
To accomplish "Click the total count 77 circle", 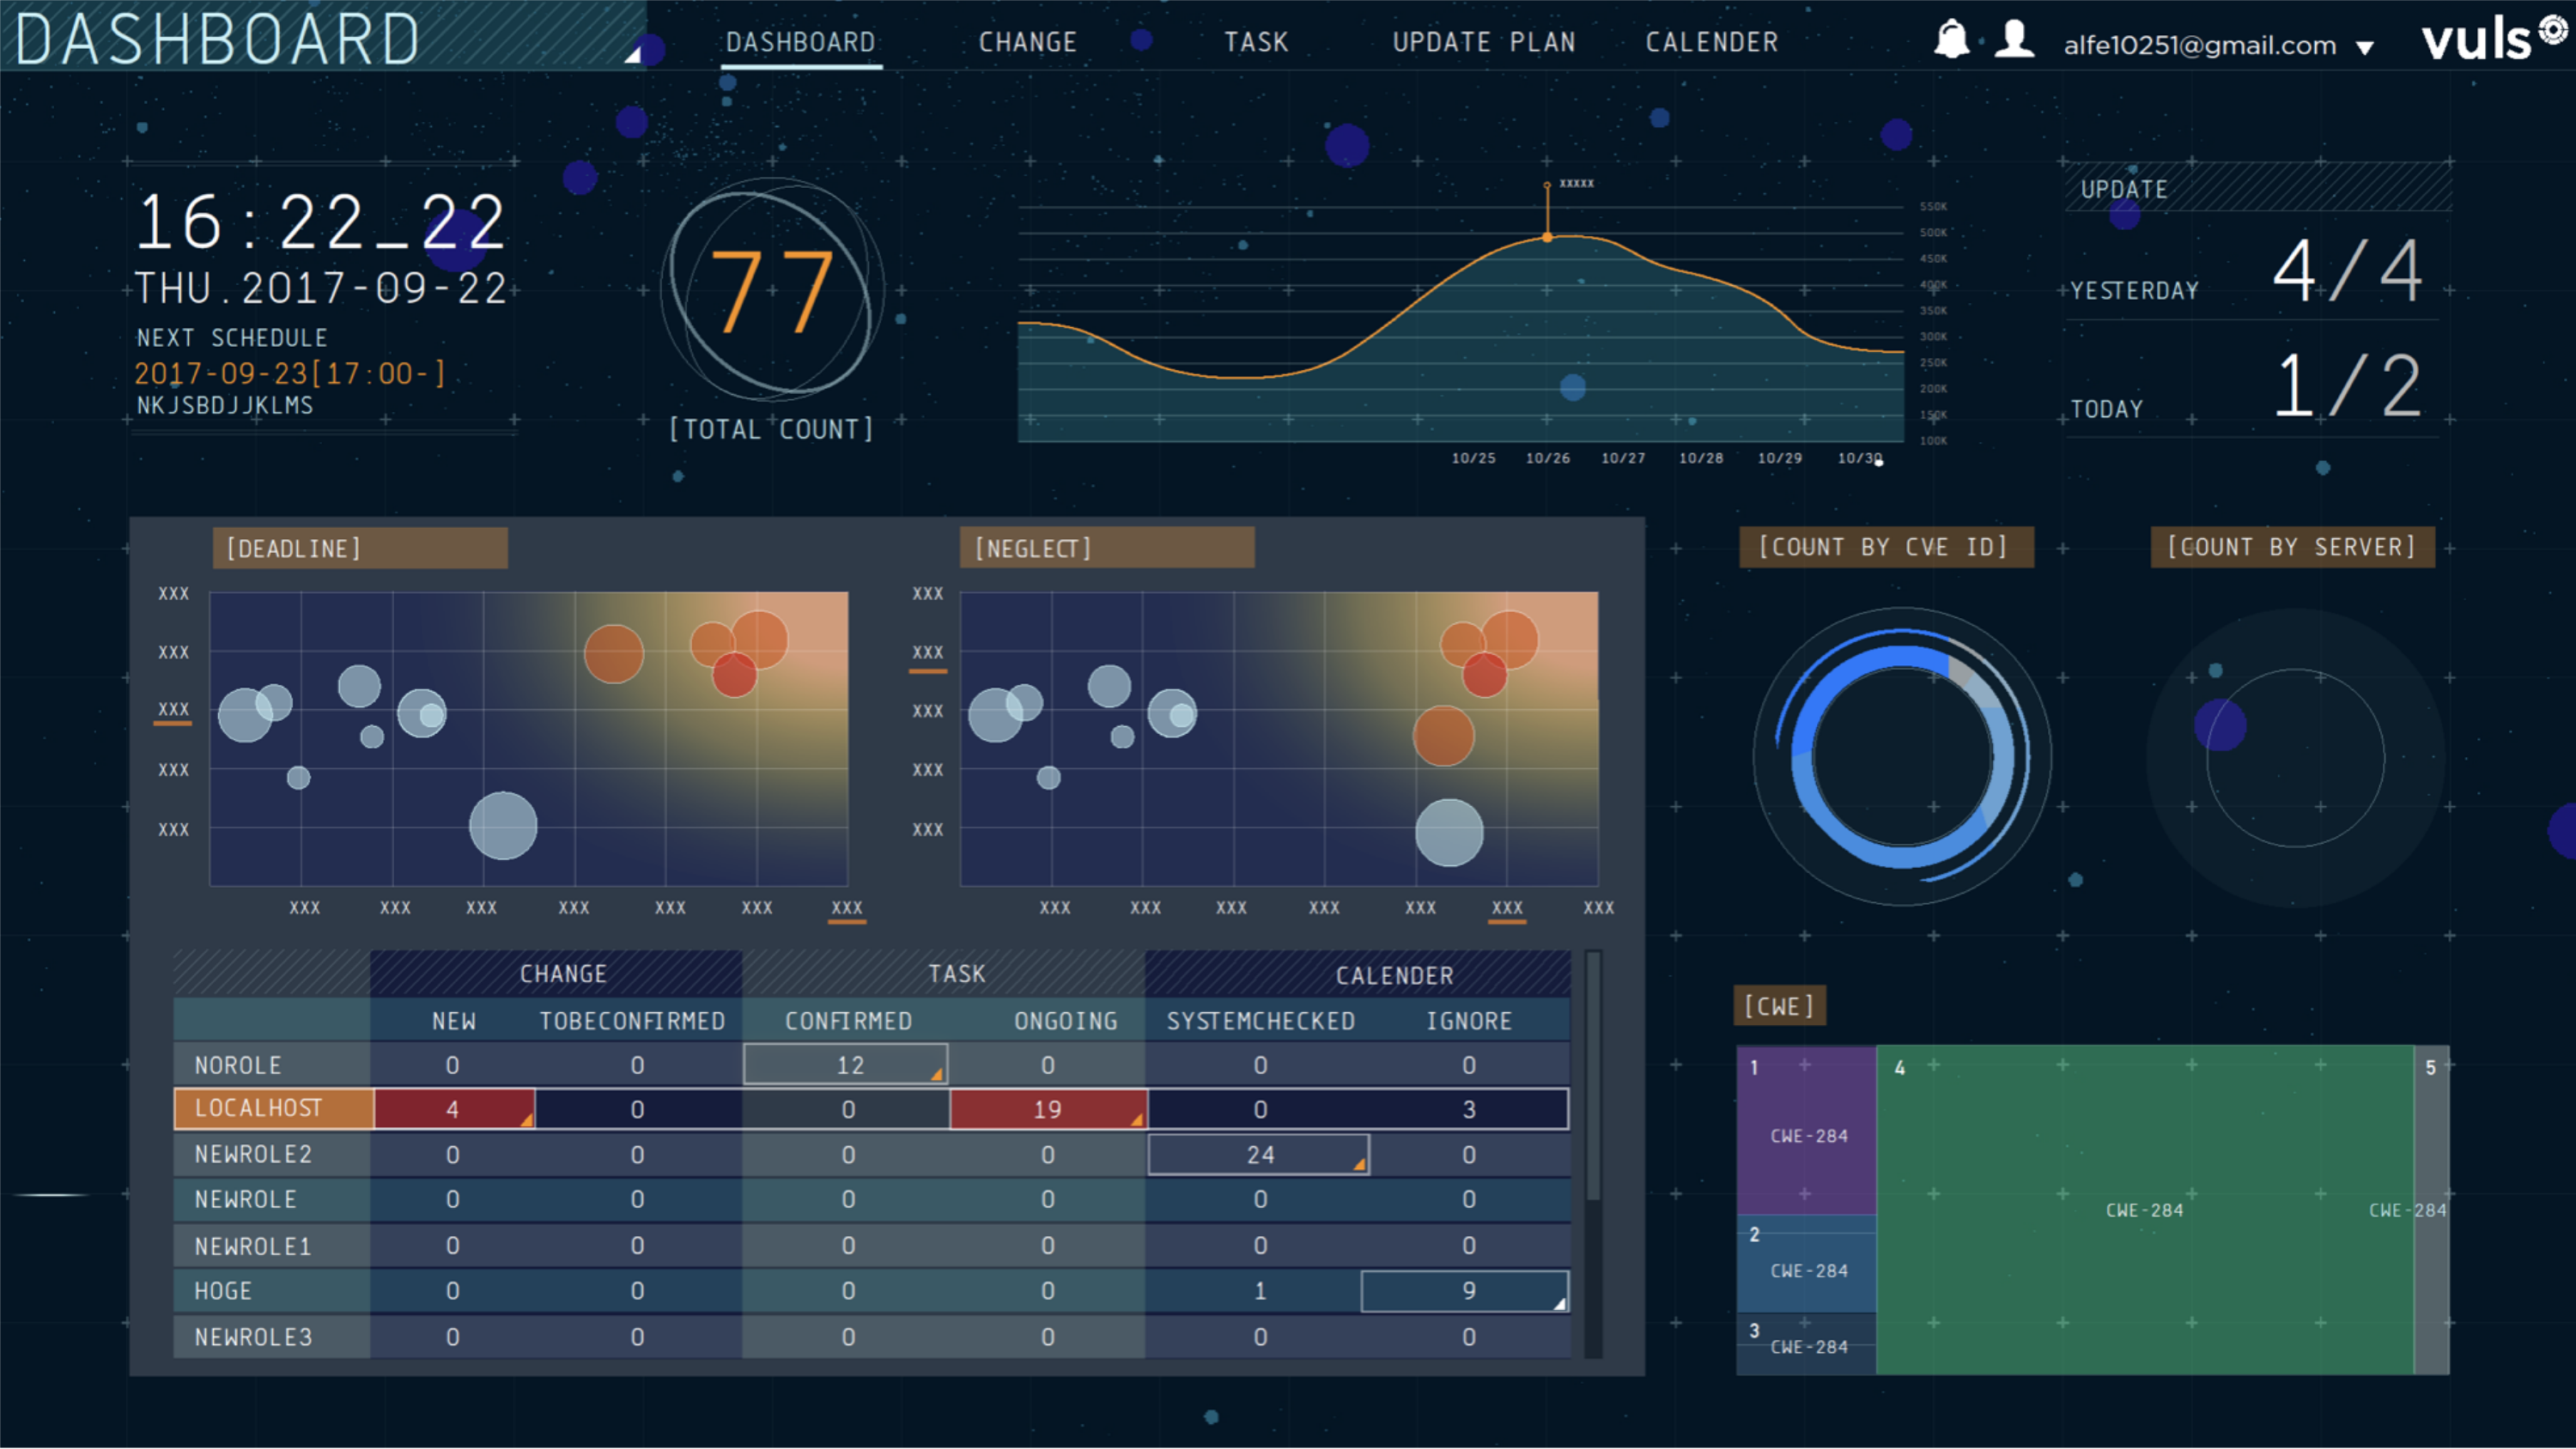I will pyautogui.click(x=771, y=291).
